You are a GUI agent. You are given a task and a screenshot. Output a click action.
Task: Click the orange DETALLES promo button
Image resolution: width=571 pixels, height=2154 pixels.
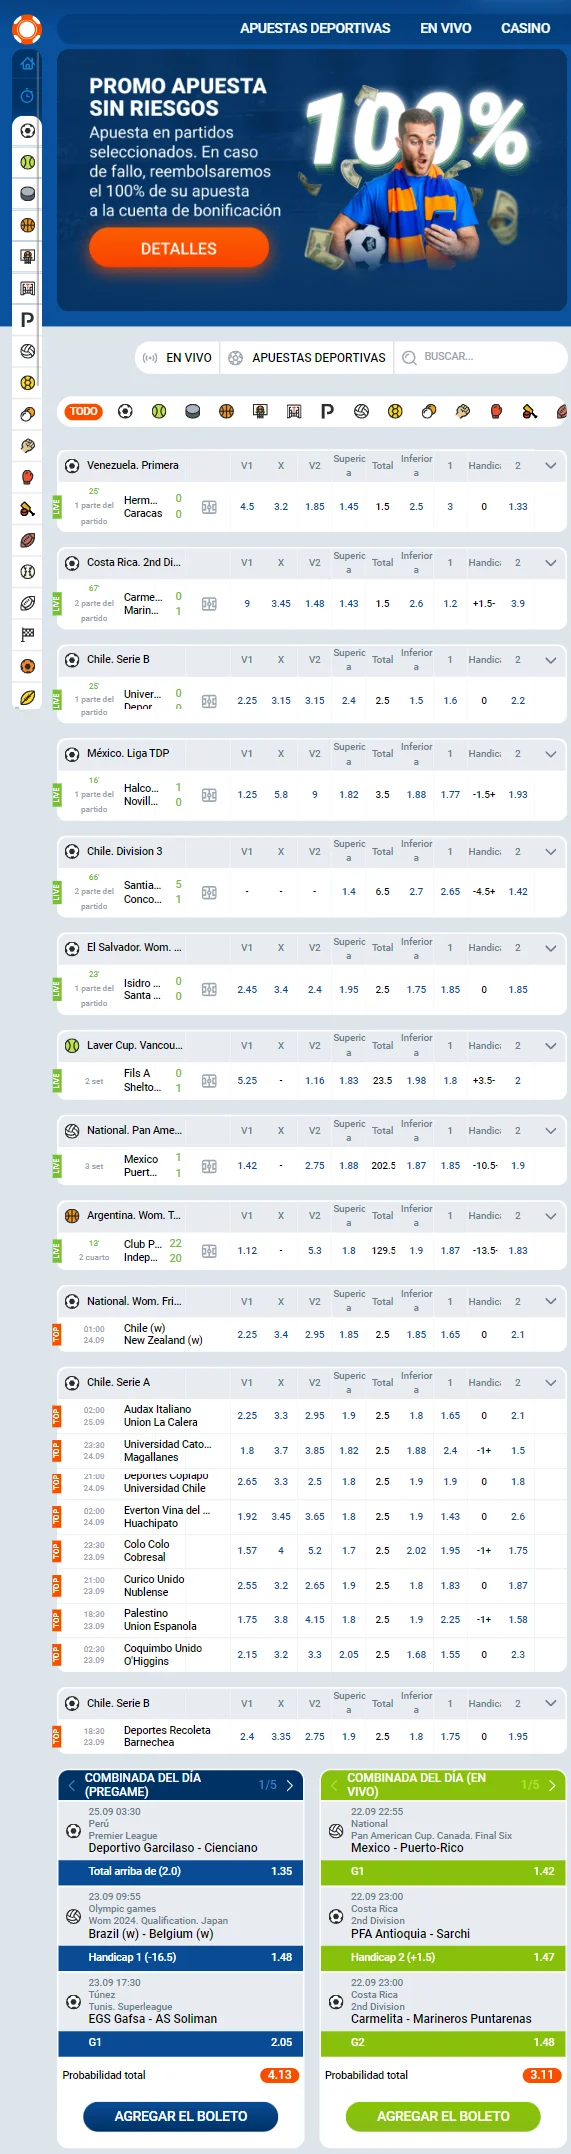coord(179,248)
